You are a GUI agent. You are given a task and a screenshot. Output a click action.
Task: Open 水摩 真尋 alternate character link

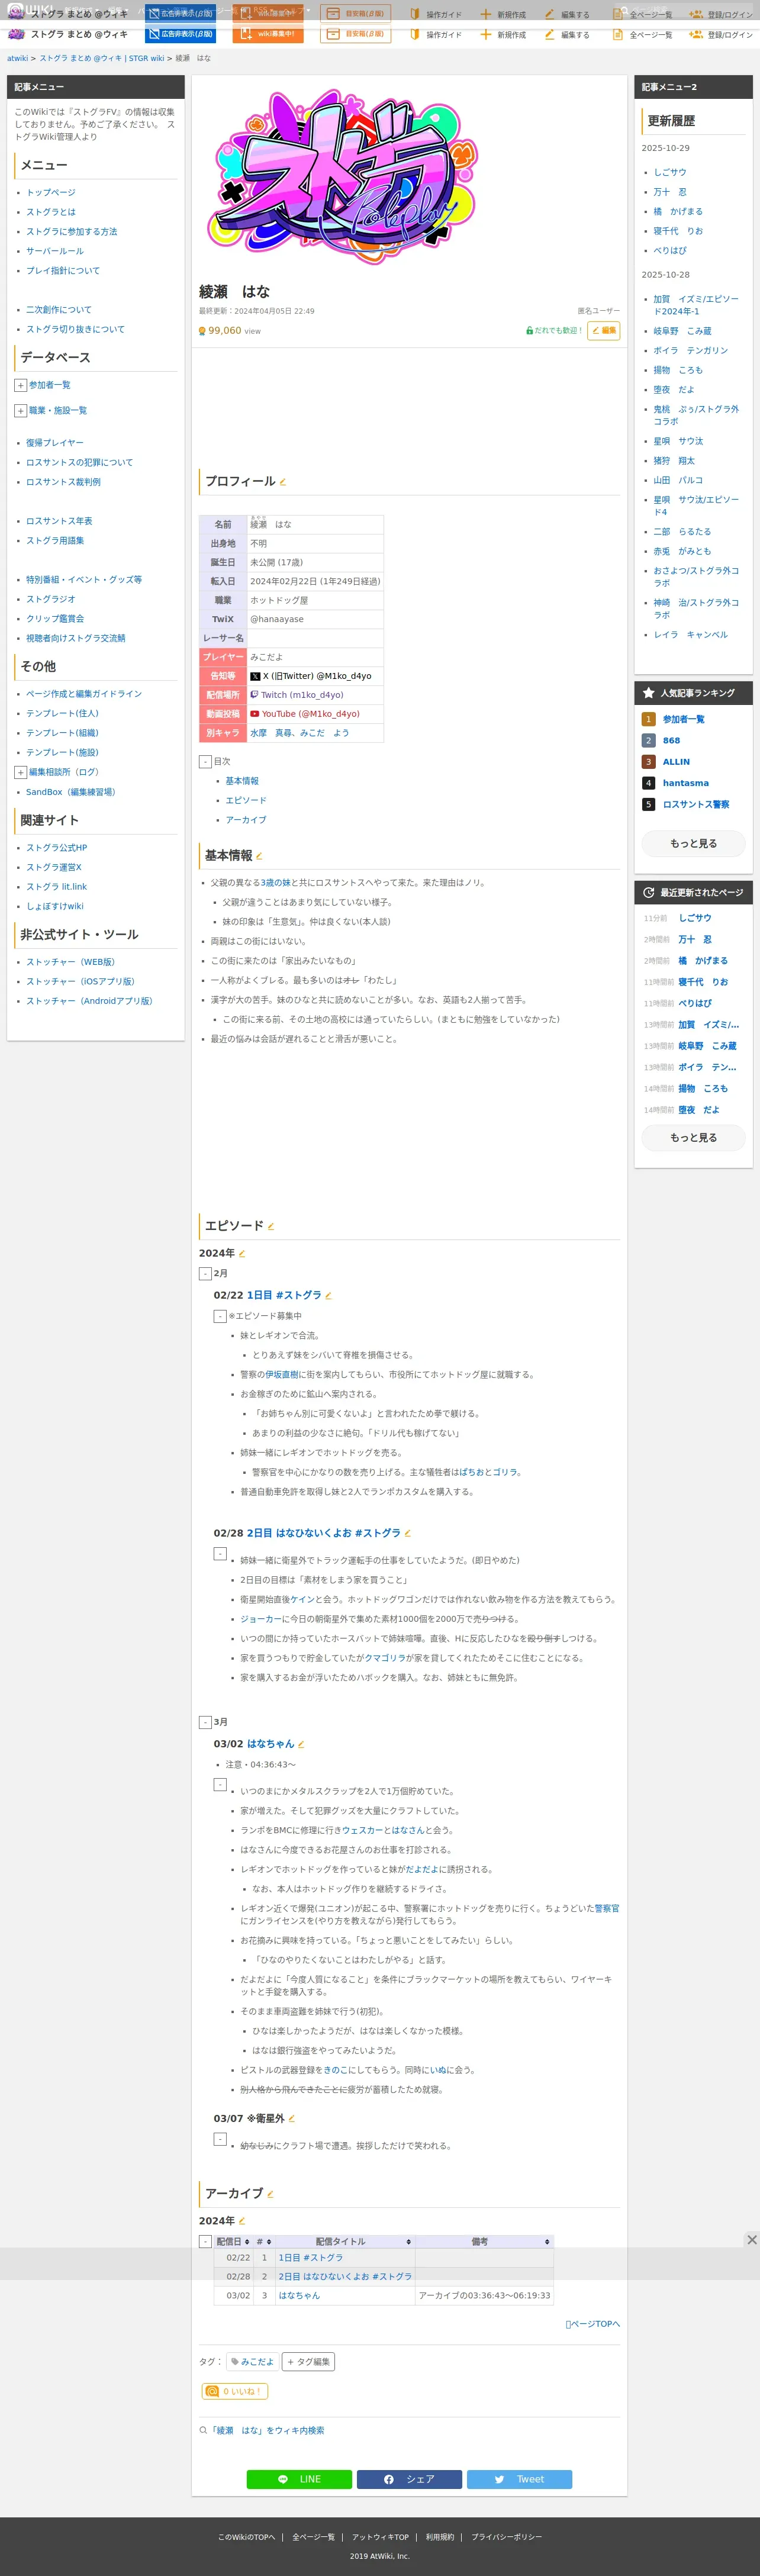271,733
